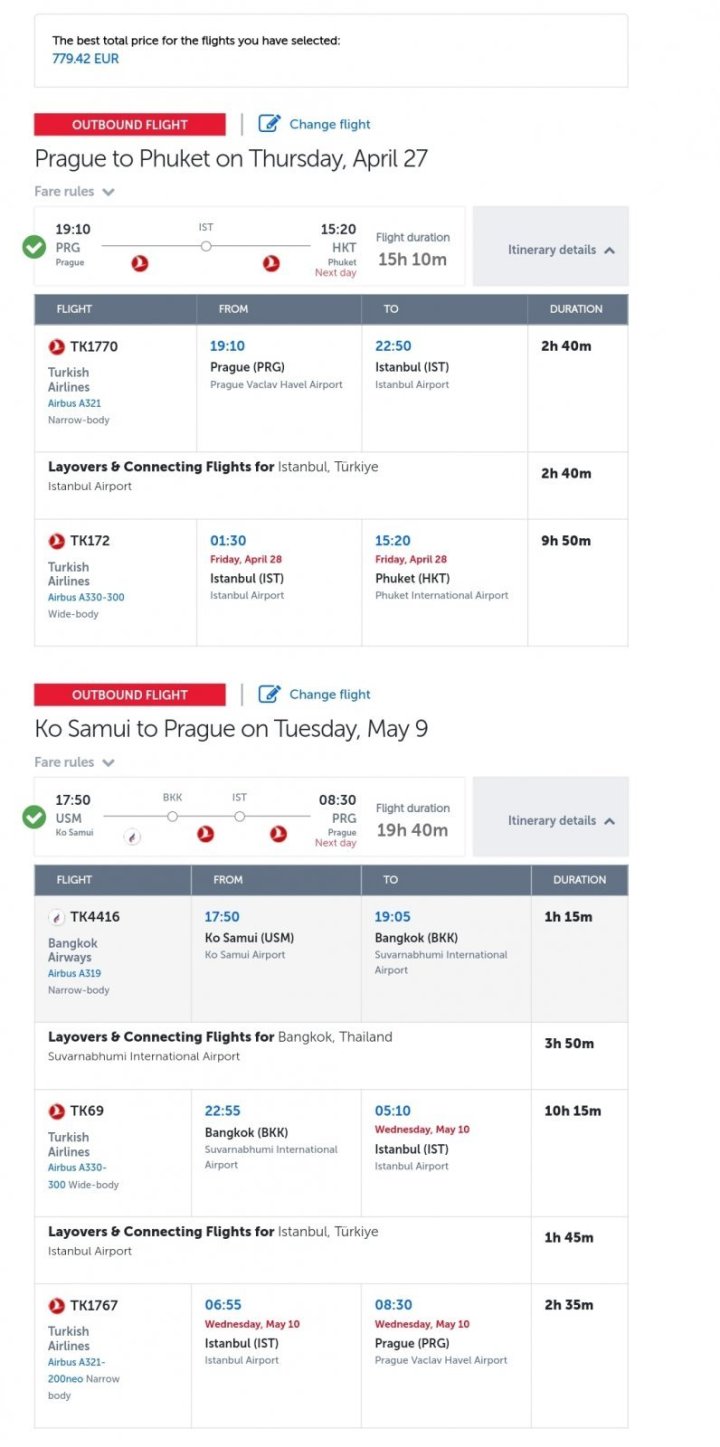Click the Bangkok Airways logo next to TK4416
The image size is (720, 1447).
57,917
